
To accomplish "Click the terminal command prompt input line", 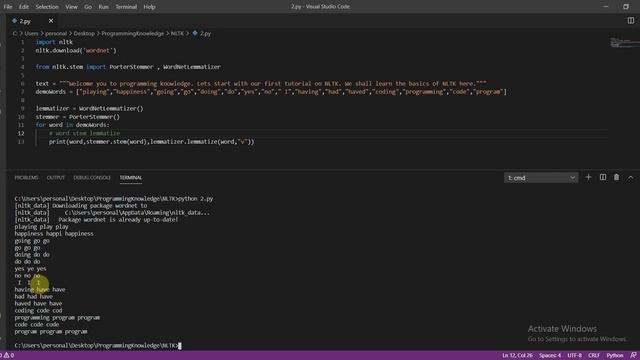I will [98, 346].
